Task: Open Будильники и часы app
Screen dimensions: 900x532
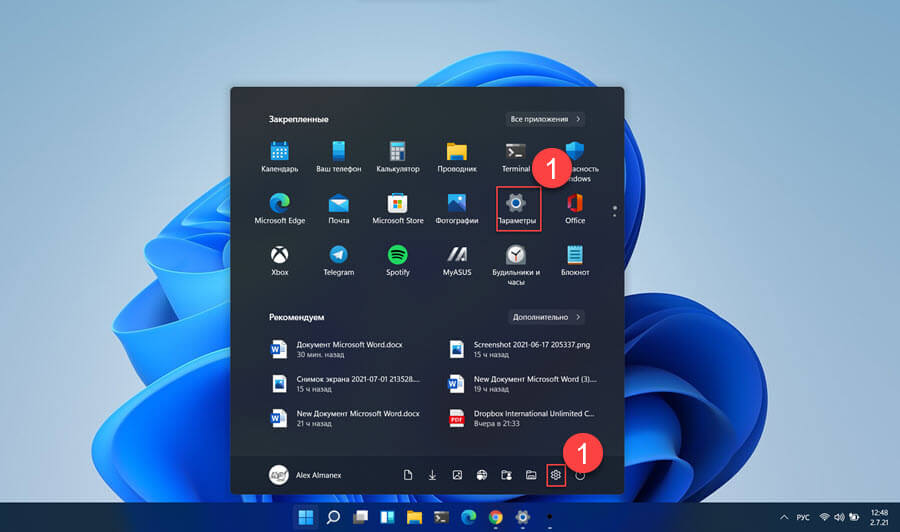Action: click(x=516, y=265)
